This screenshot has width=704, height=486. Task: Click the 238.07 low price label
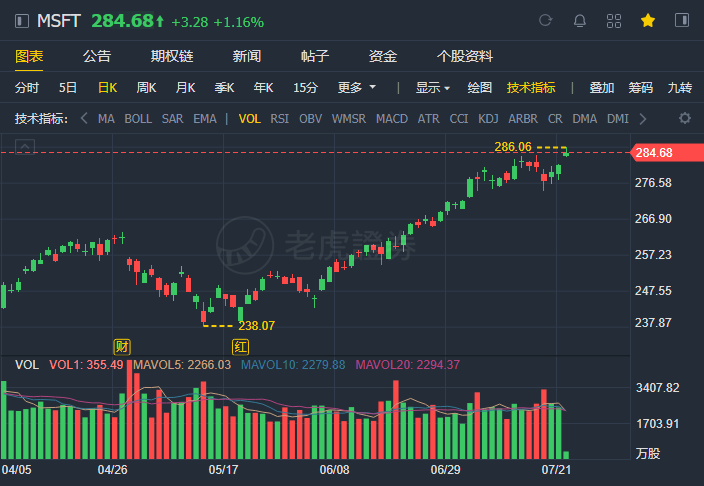[x=256, y=326]
